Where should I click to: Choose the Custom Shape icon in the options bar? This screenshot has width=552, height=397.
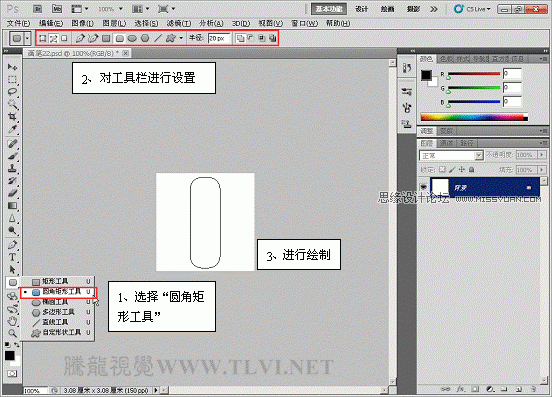click(171, 38)
